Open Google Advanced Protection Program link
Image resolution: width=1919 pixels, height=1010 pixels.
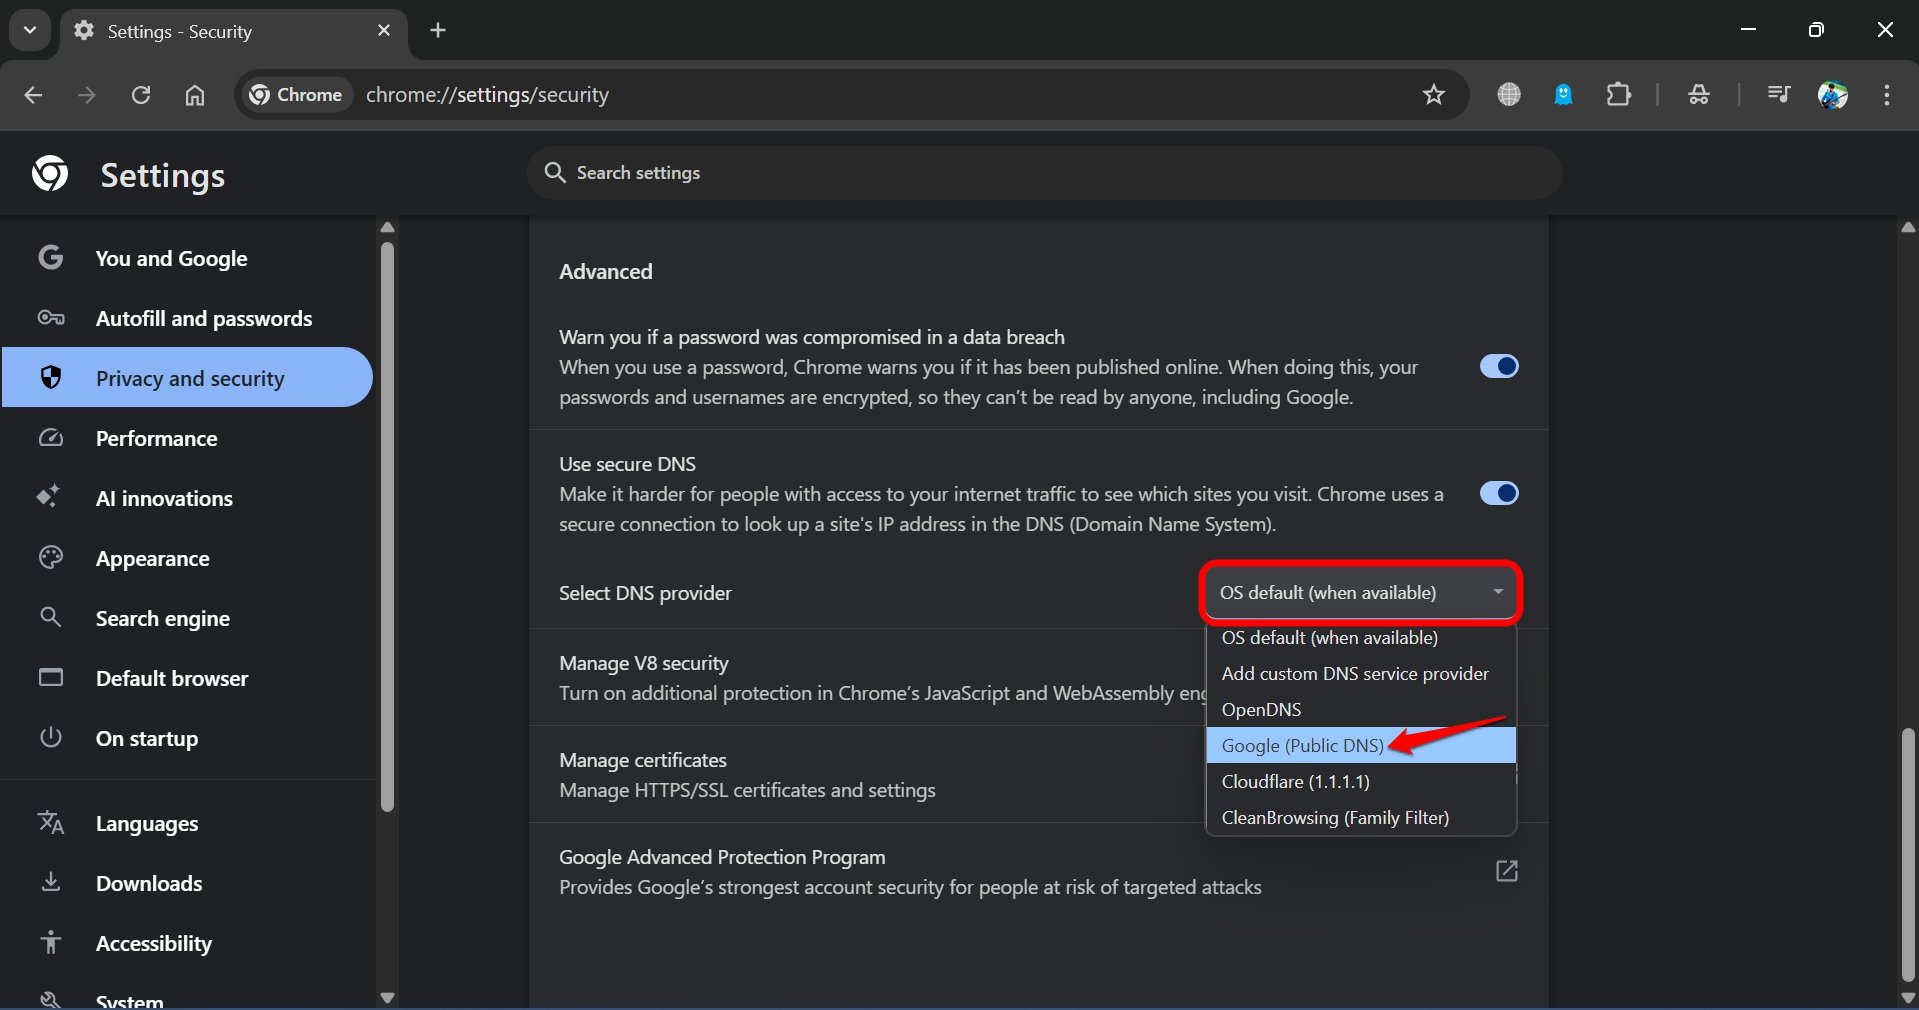click(1039, 871)
